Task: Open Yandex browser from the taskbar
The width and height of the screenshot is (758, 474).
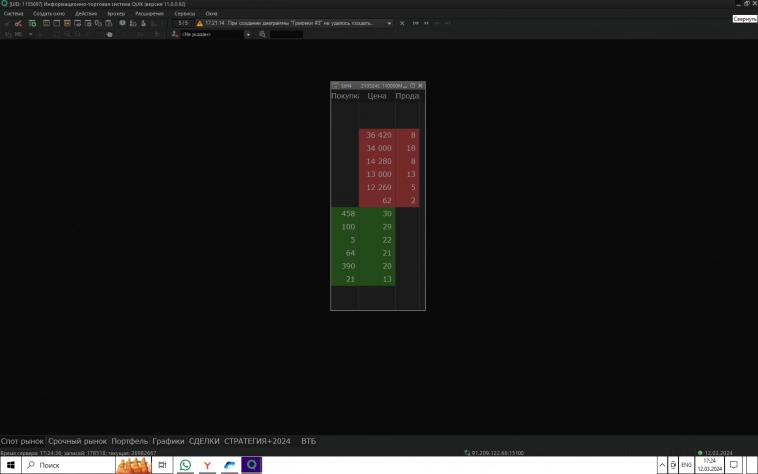Action: (x=207, y=465)
